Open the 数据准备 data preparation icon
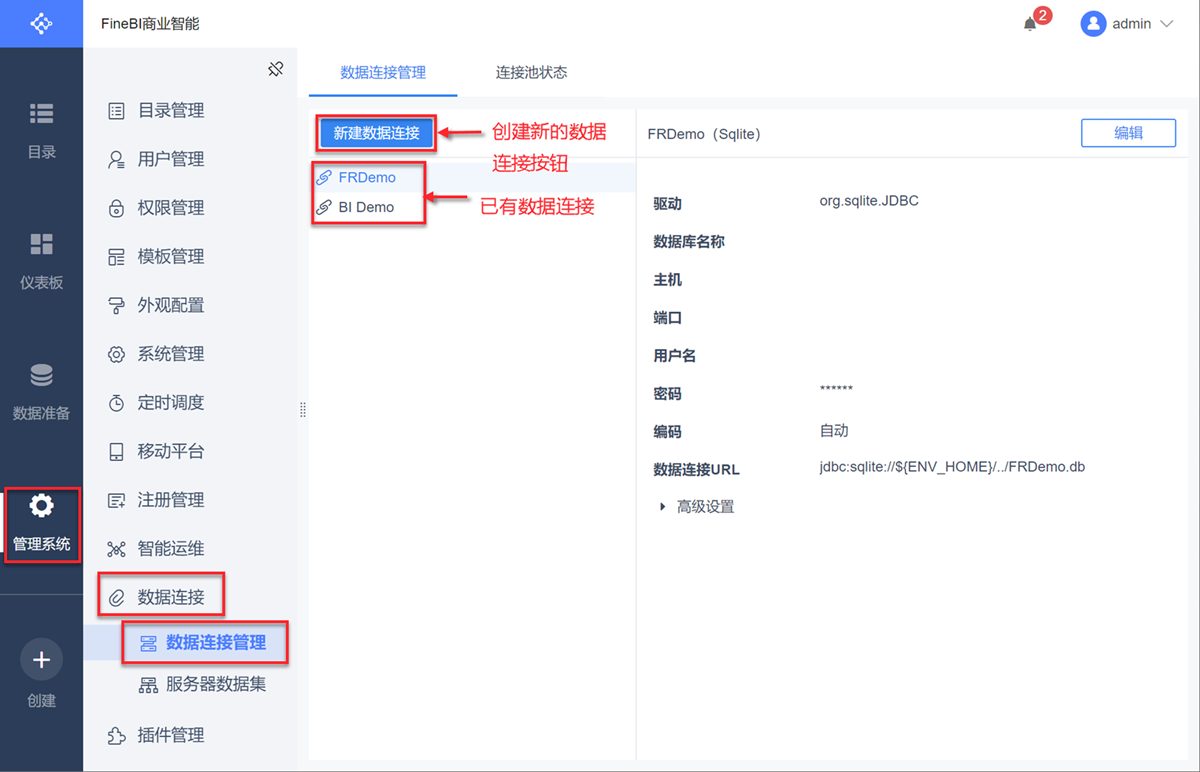 tap(41, 375)
